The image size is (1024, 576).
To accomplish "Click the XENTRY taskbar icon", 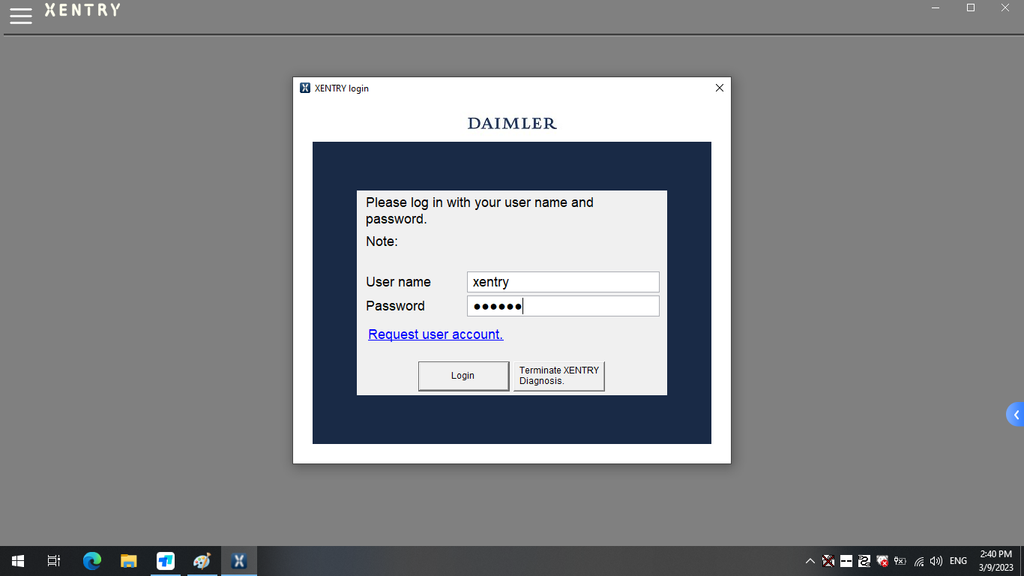I will click(239, 561).
